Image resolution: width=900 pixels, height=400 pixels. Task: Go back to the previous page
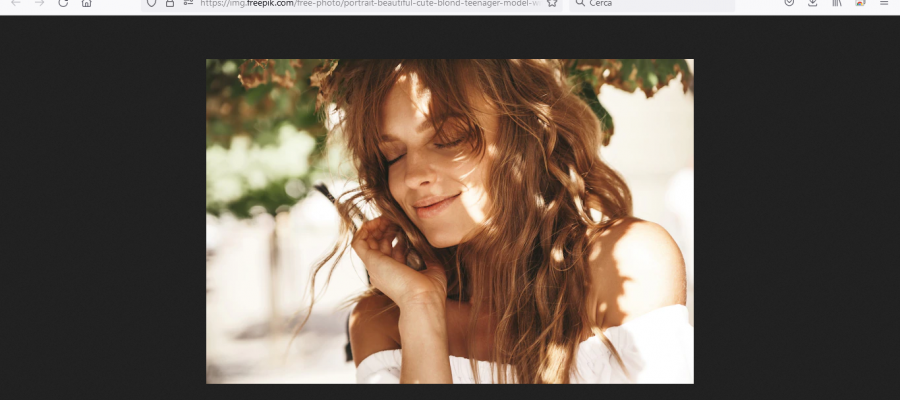click(15, 3)
